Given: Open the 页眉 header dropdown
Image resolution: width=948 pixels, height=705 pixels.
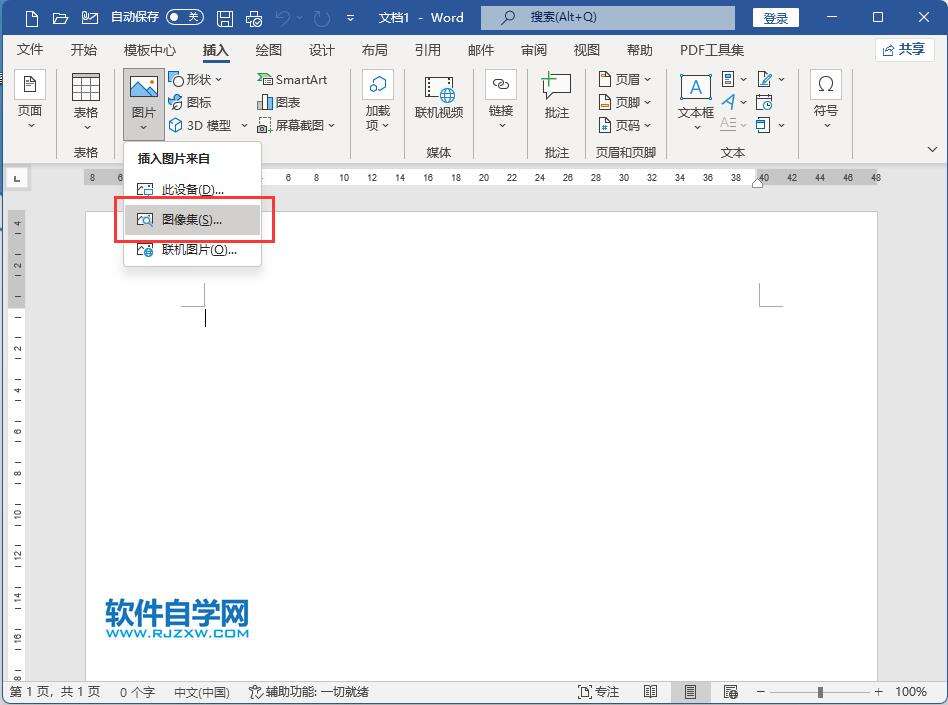Looking at the screenshot, I should [625, 79].
